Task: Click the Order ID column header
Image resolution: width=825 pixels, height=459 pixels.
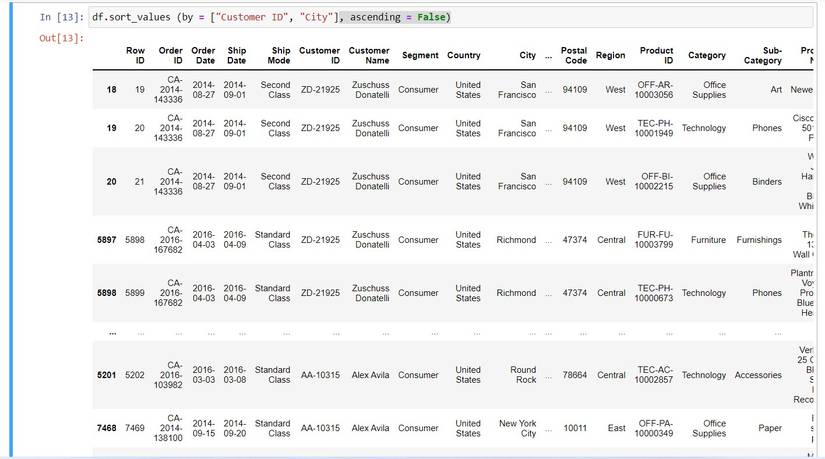Action: 170,55
